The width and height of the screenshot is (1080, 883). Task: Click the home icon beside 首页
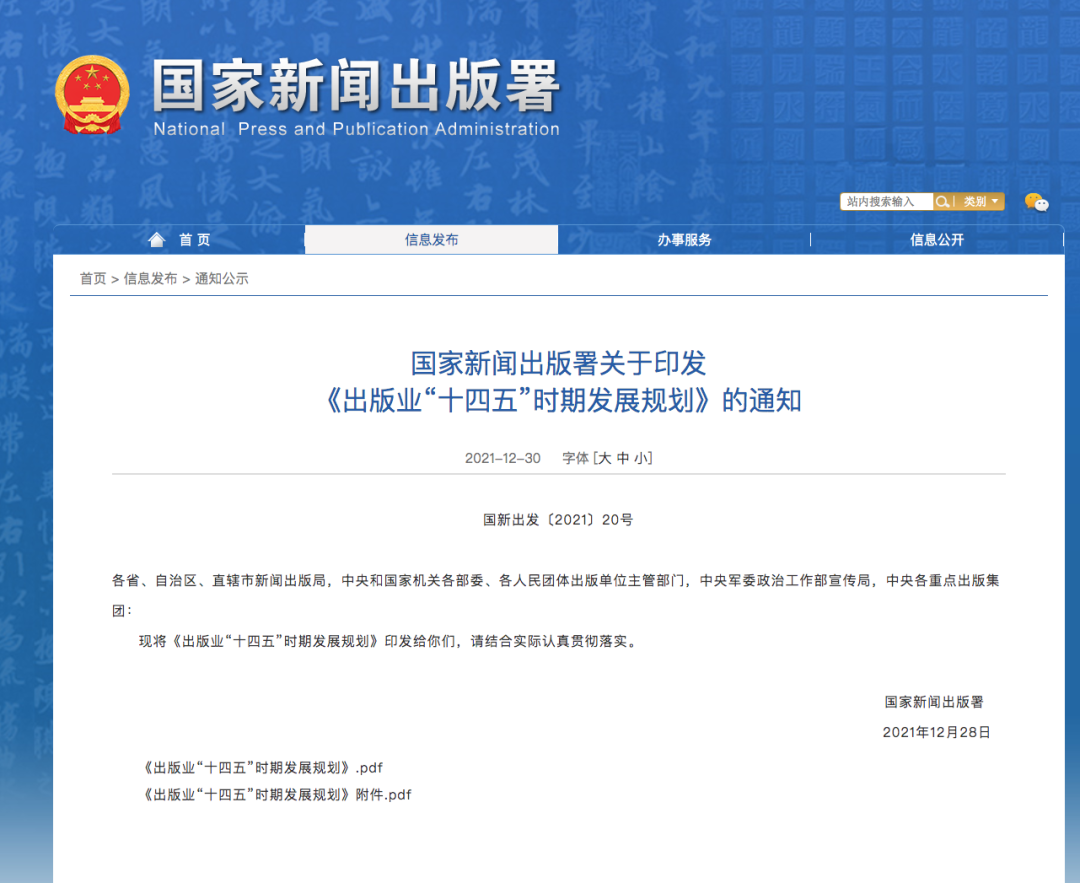coord(157,239)
